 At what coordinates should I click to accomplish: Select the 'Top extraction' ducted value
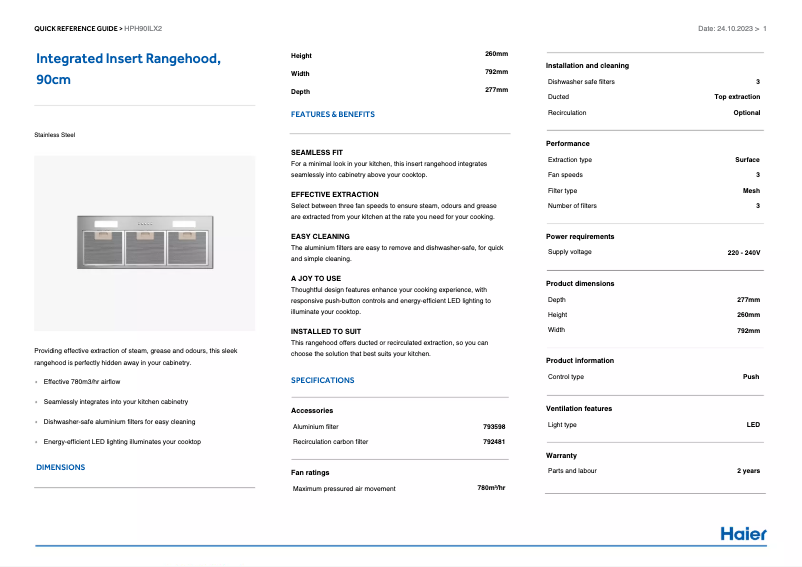click(x=736, y=97)
